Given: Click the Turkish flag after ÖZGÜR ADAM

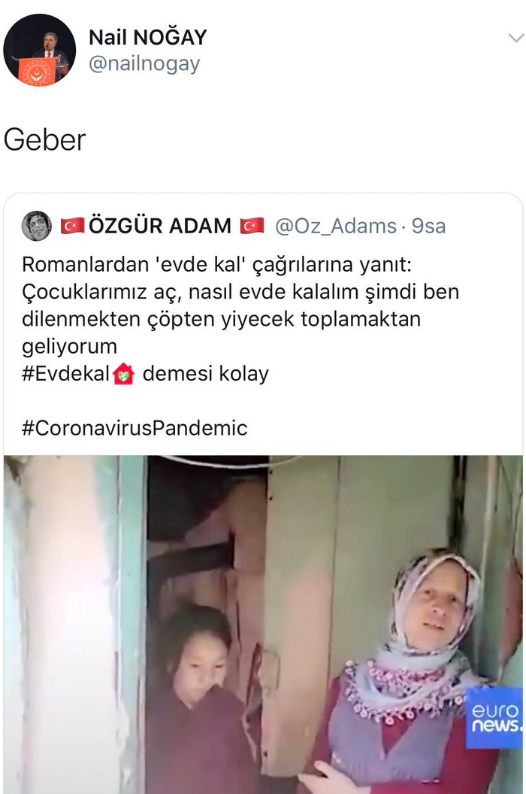Looking at the screenshot, I should point(252,226).
